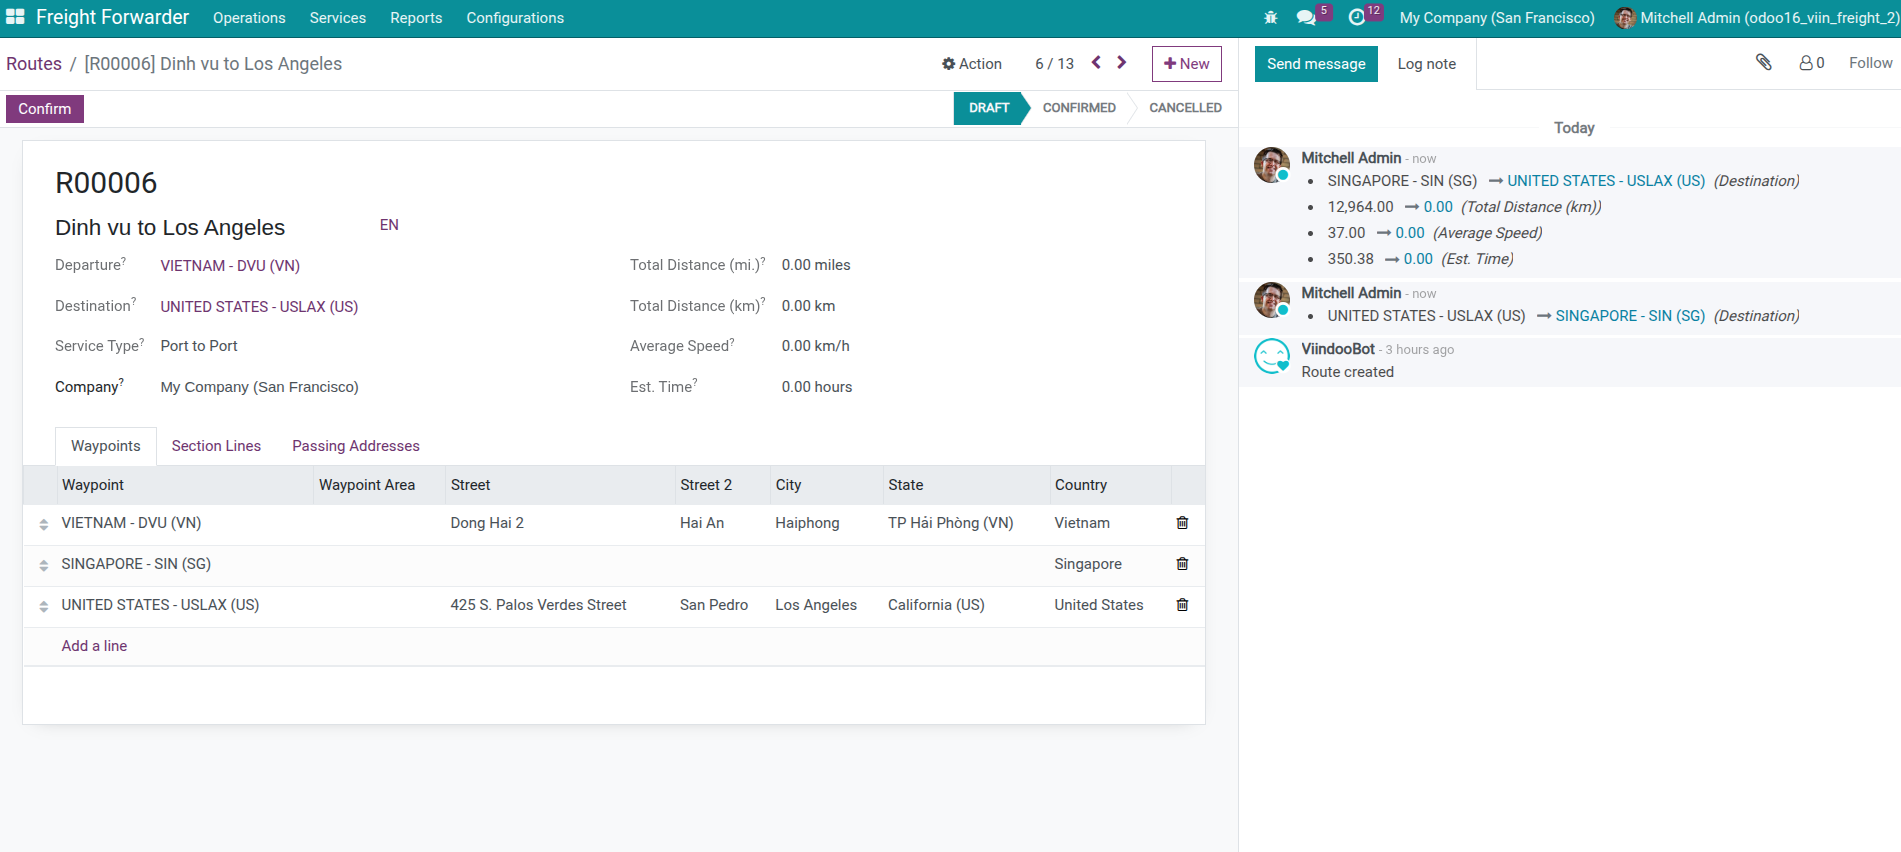This screenshot has height=852, width=1901.
Task: Open the activities clock icon
Action: (1357, 18)
